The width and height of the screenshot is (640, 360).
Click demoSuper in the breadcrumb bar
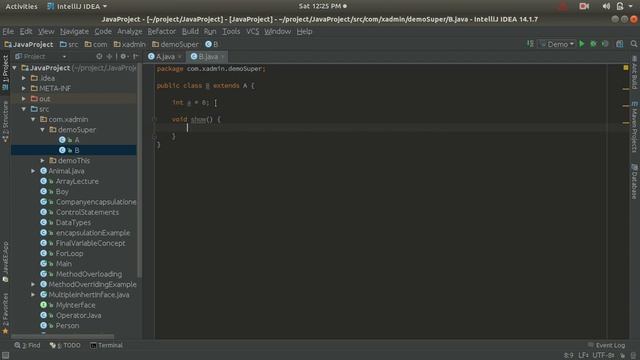175,44
